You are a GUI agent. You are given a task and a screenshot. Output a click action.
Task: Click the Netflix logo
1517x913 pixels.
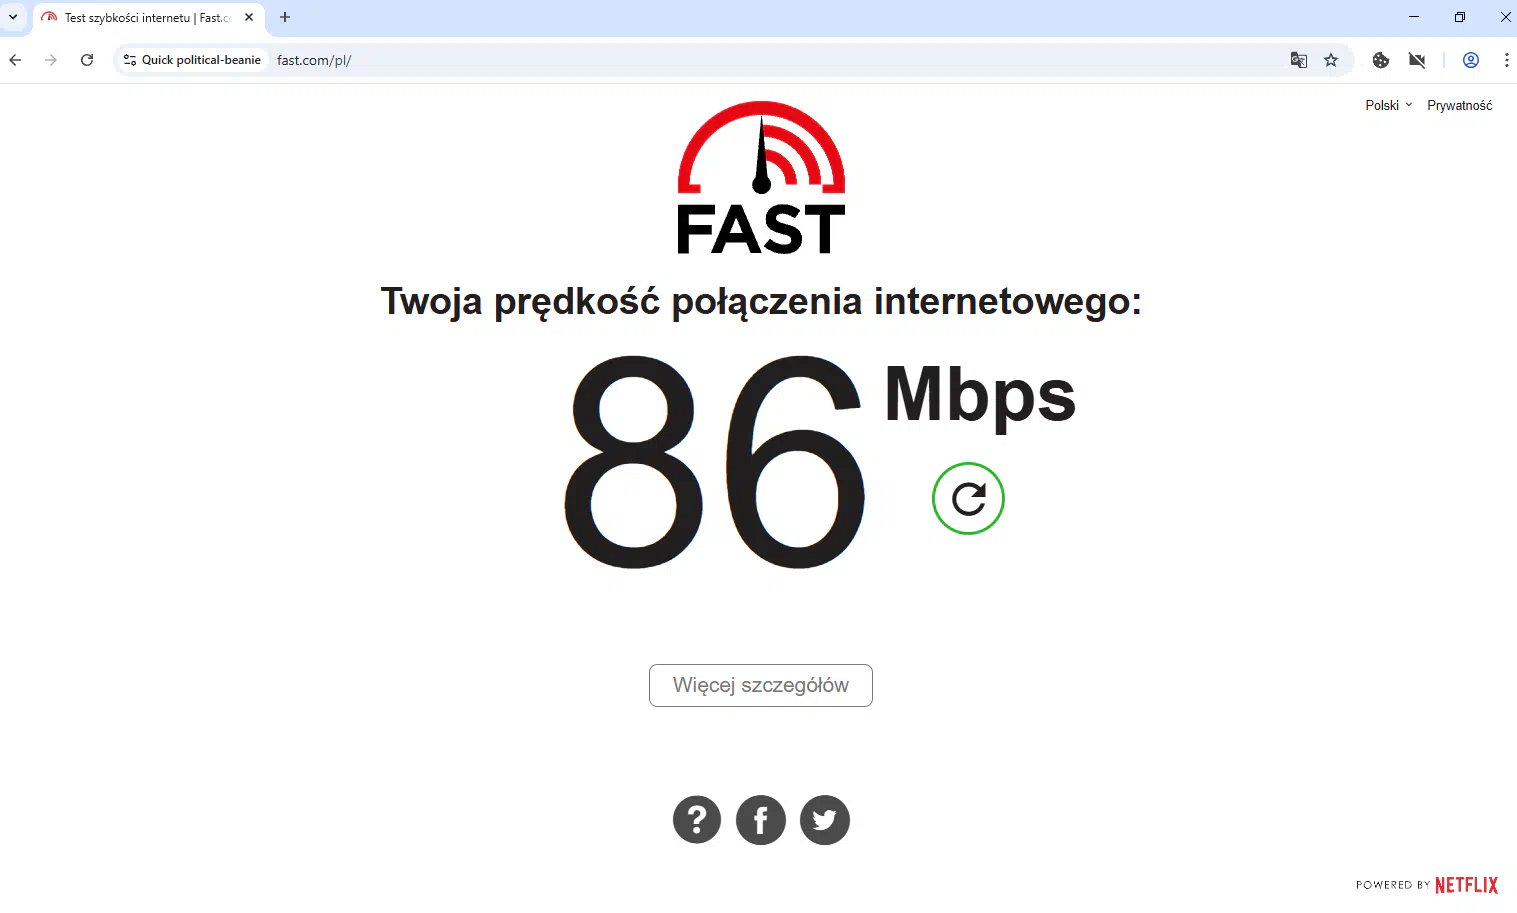point(1466,885)
